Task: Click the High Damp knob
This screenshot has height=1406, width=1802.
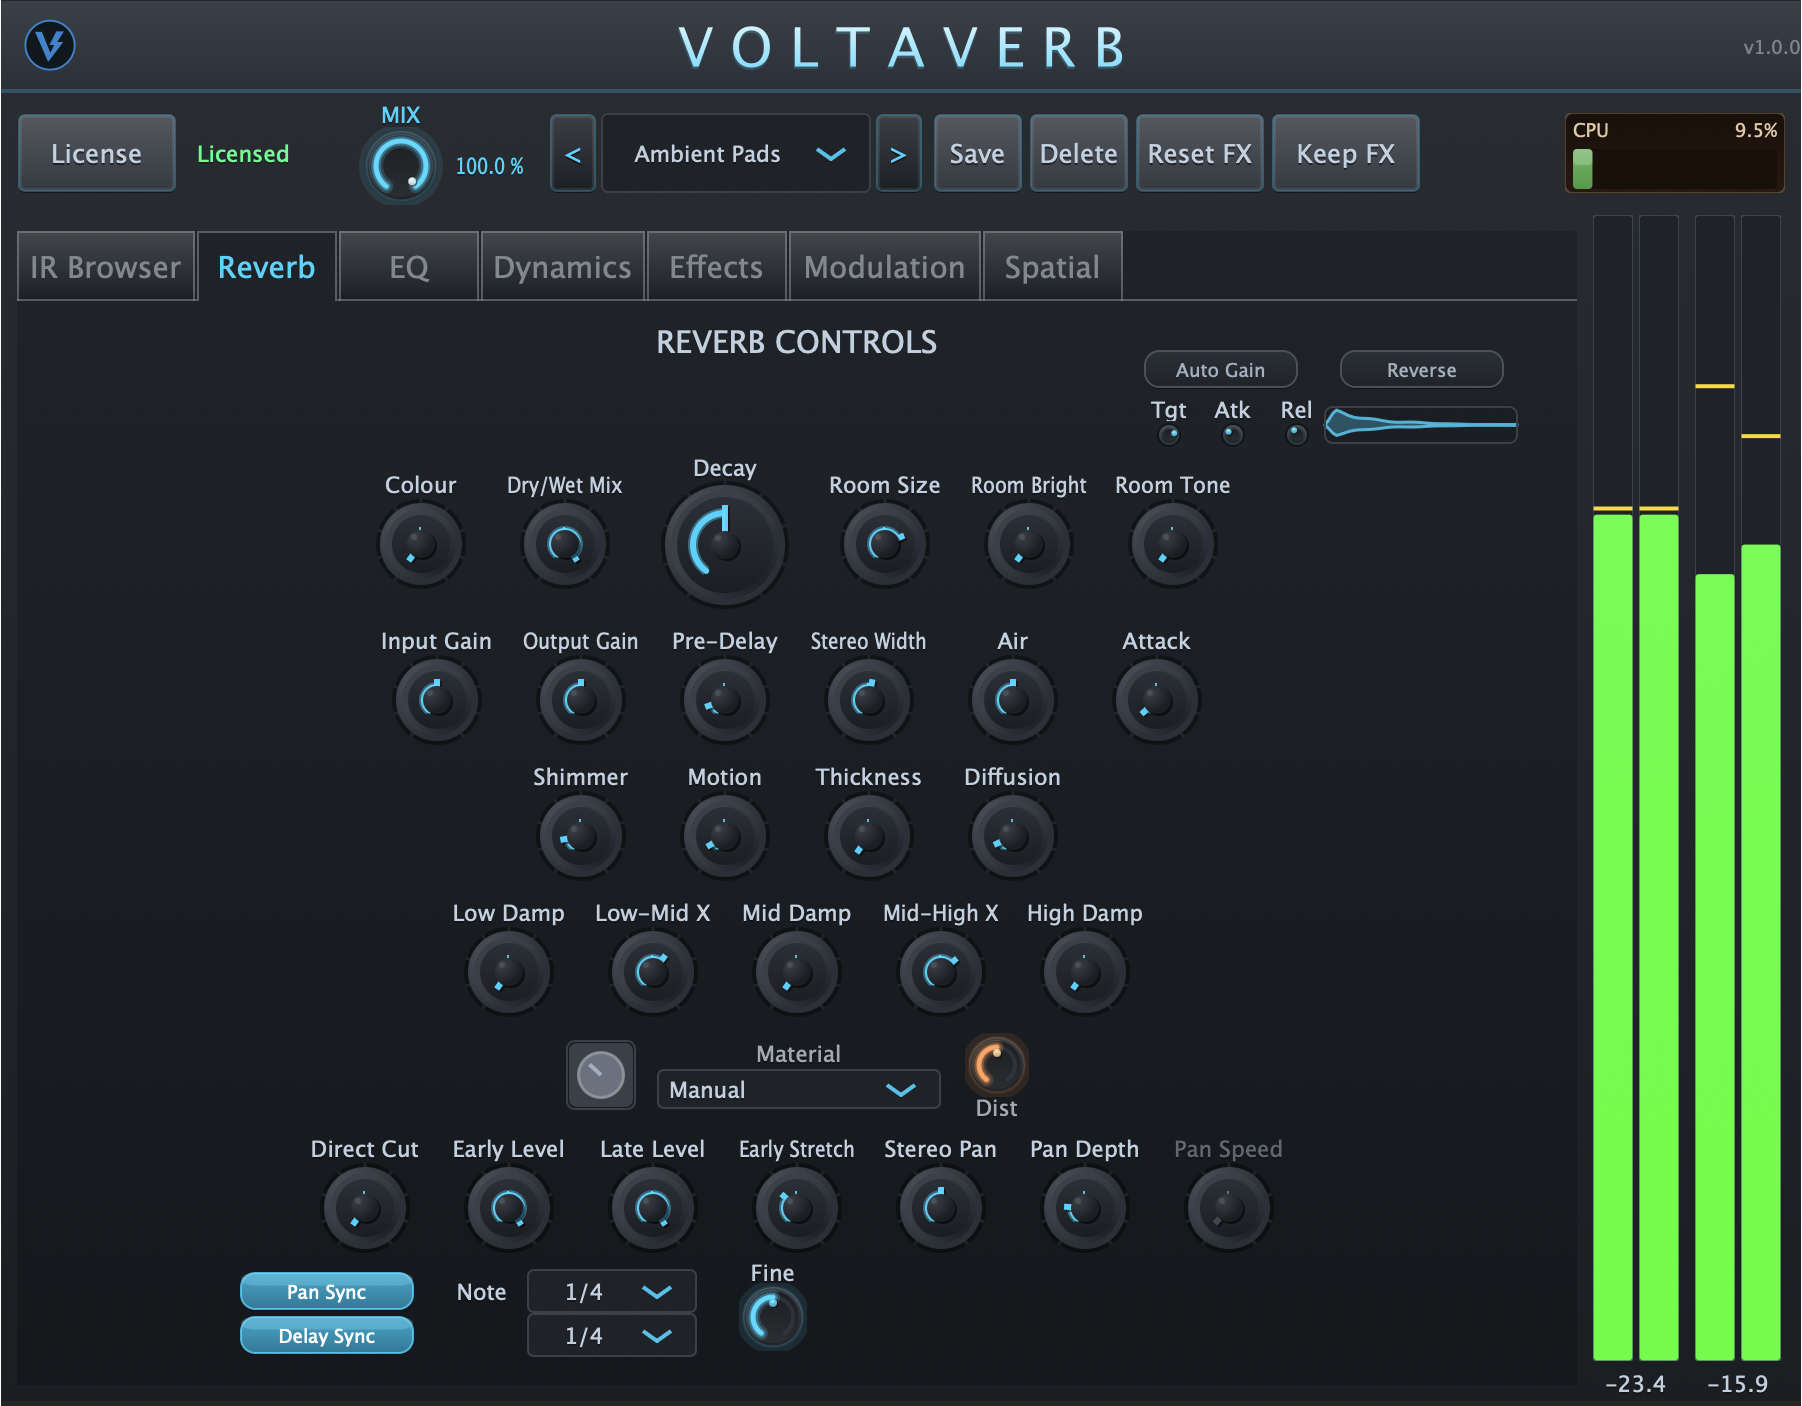Action: (1085, 972)
